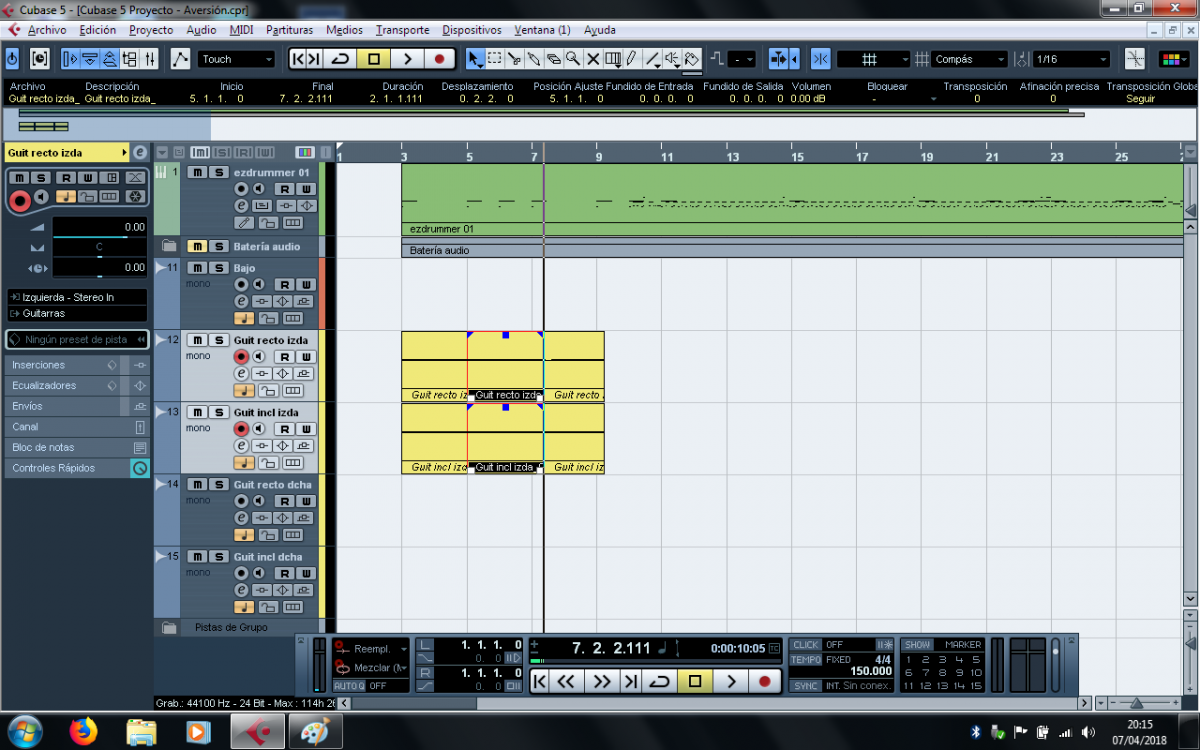
Task: Open Firefox from the taskbar
Action: point(85,731)
